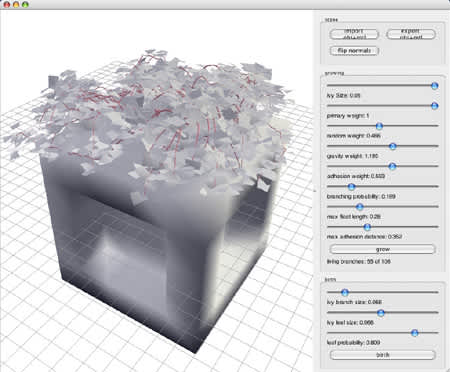Close the window with the red button
Viewport: 450px width, 372px height.
point(7,5)
